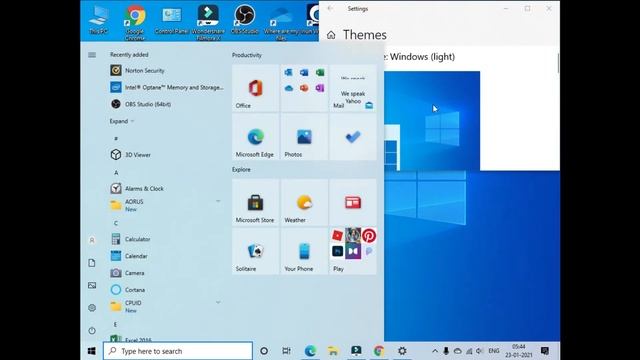Click the Settings gear on taskbar
640x360 pixels.
click(402, 351)
